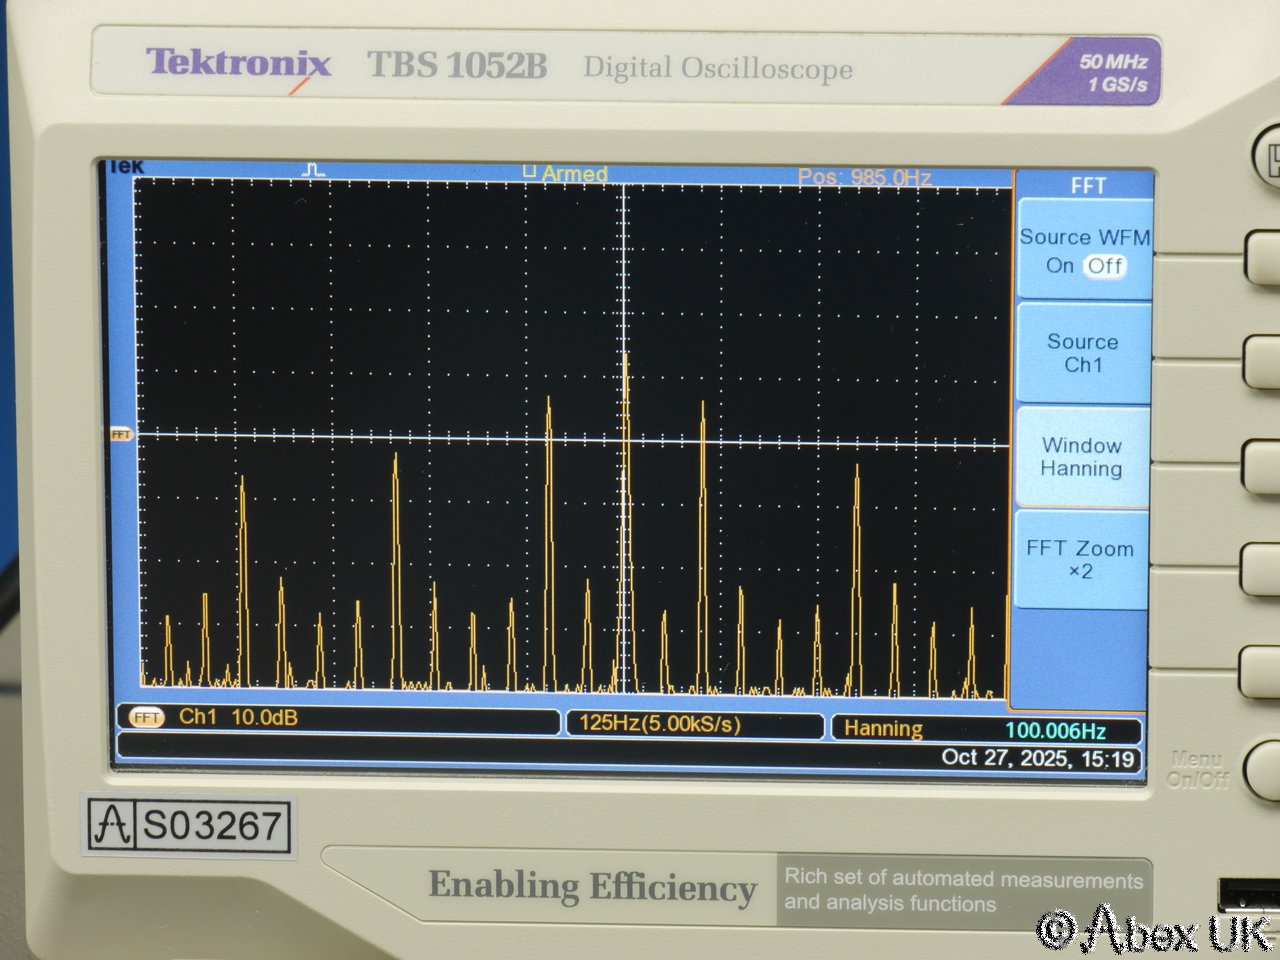This screenshot has width=1280, height=960.
Task: Click the Tek logo in screen corner
Action: tap(126, 167)
